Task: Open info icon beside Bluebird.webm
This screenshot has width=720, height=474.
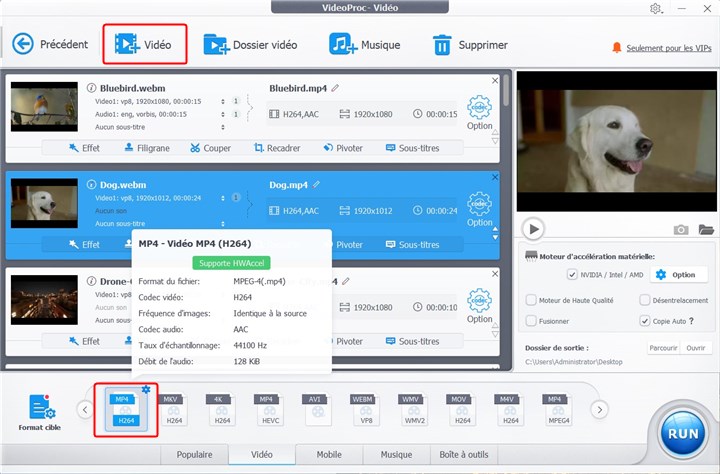Action: pos(91,88)
